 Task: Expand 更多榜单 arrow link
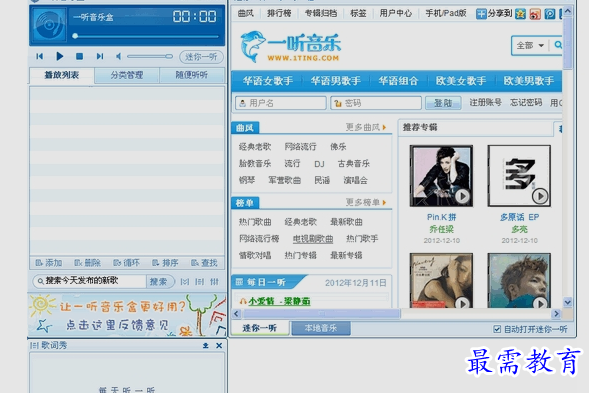366,203
